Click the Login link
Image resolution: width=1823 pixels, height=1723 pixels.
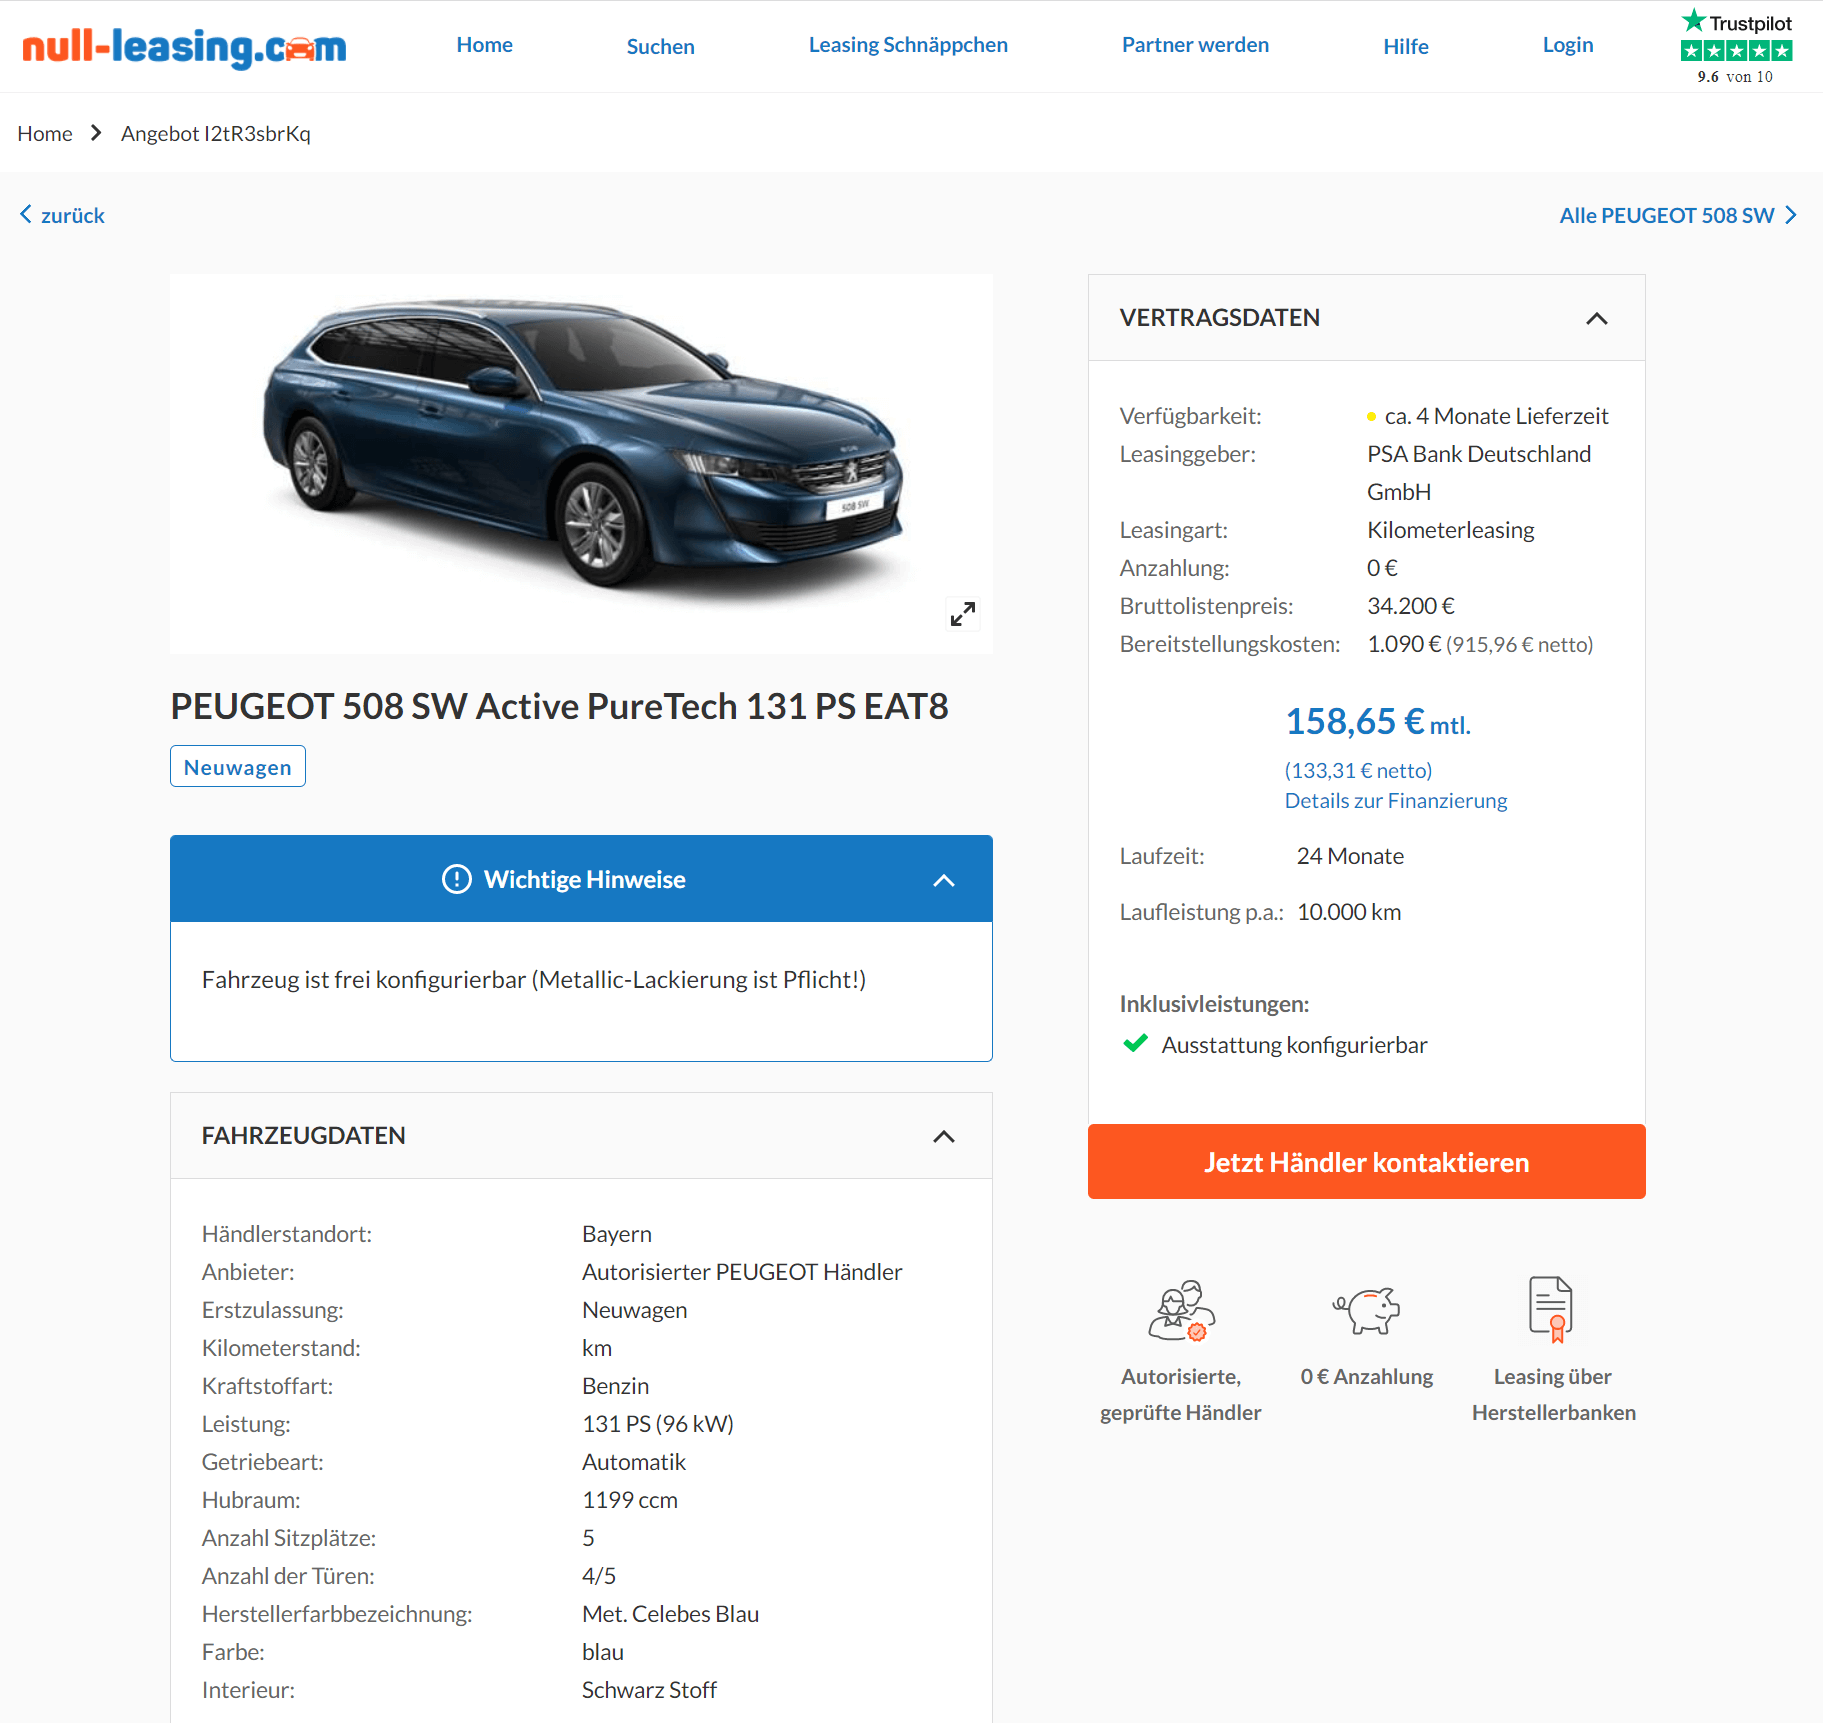1567,45
